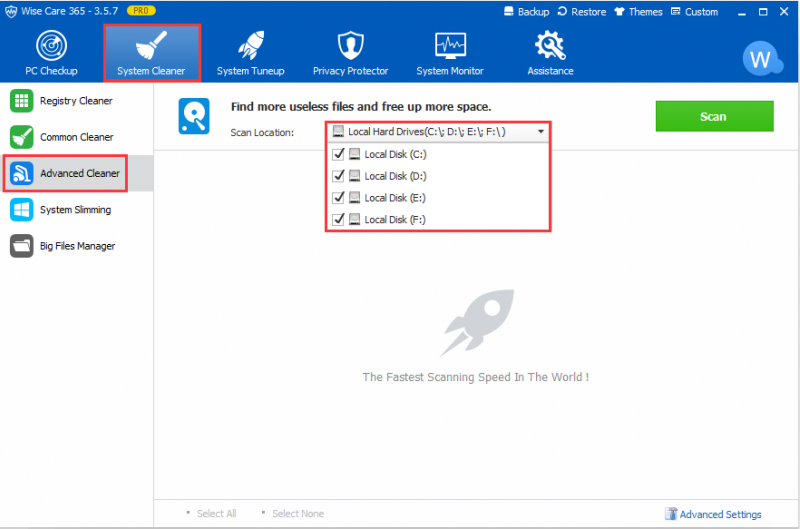Click the hard-drive scan icon beside heading
This screenshot has height=529, width=800.
pyautogui.click(x=194, y=116)
